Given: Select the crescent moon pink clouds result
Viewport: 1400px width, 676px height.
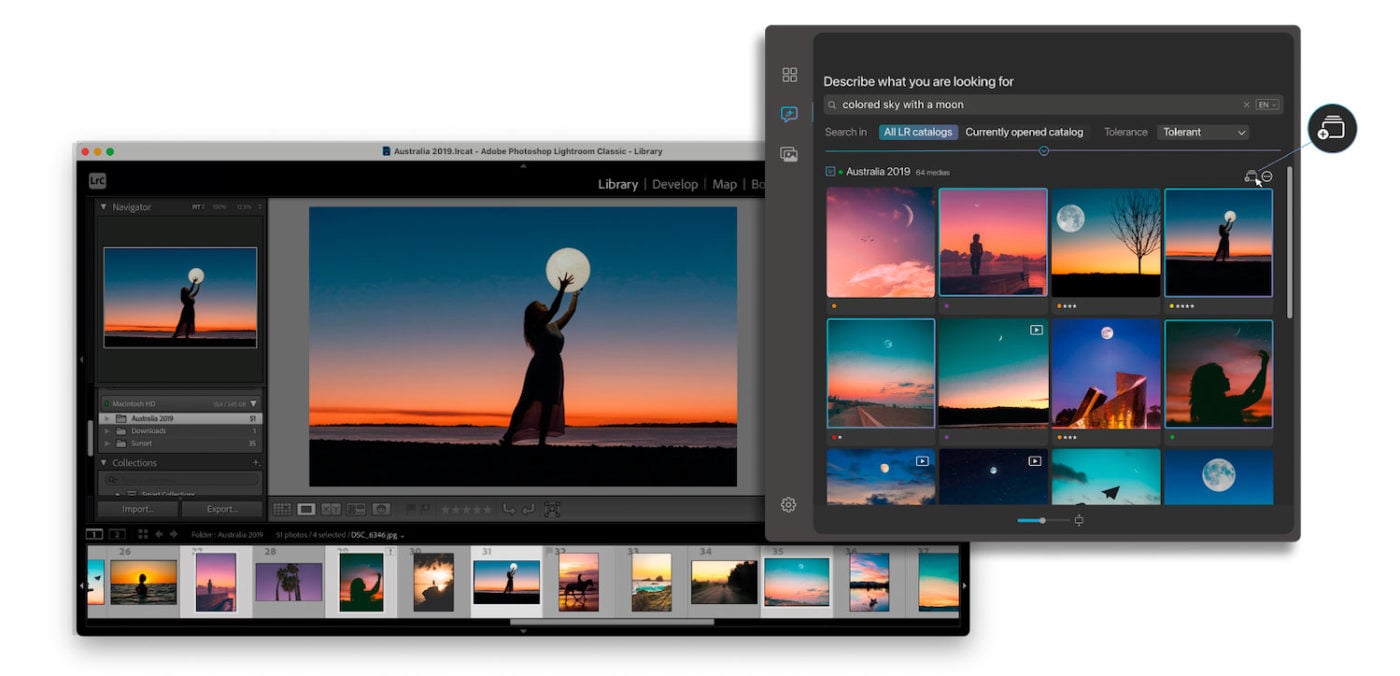Looking at the screenshot, I should click(x=880, y=243).
